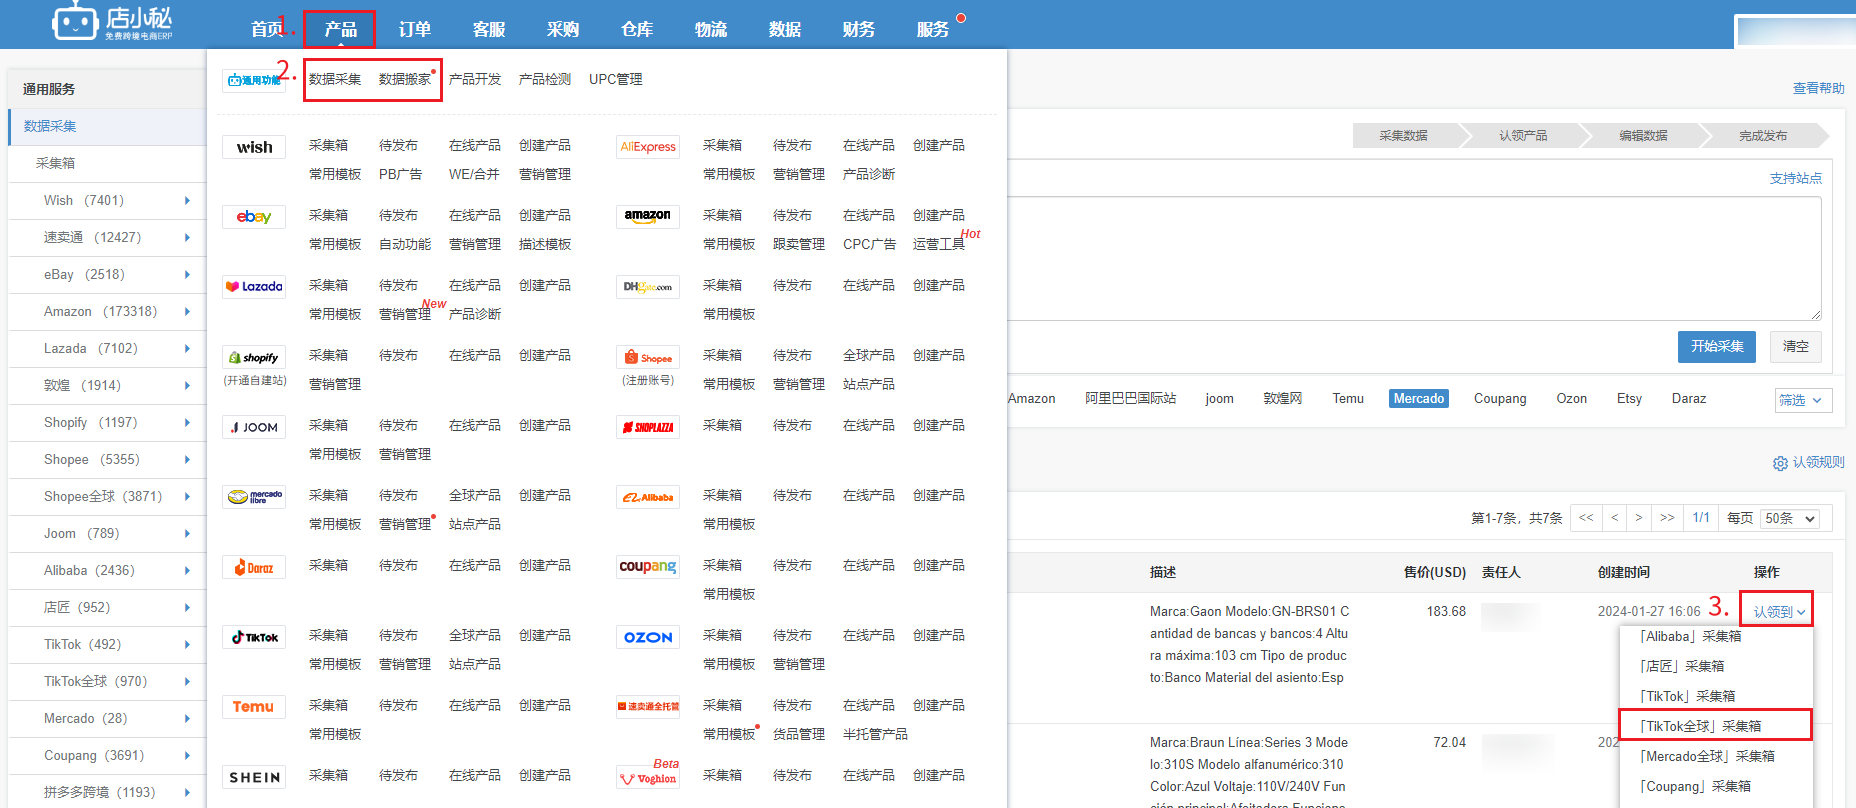Screen dimensions: 1856x808
Task: Open Amazon CPC广告 link
Action: tap(869, 244)
